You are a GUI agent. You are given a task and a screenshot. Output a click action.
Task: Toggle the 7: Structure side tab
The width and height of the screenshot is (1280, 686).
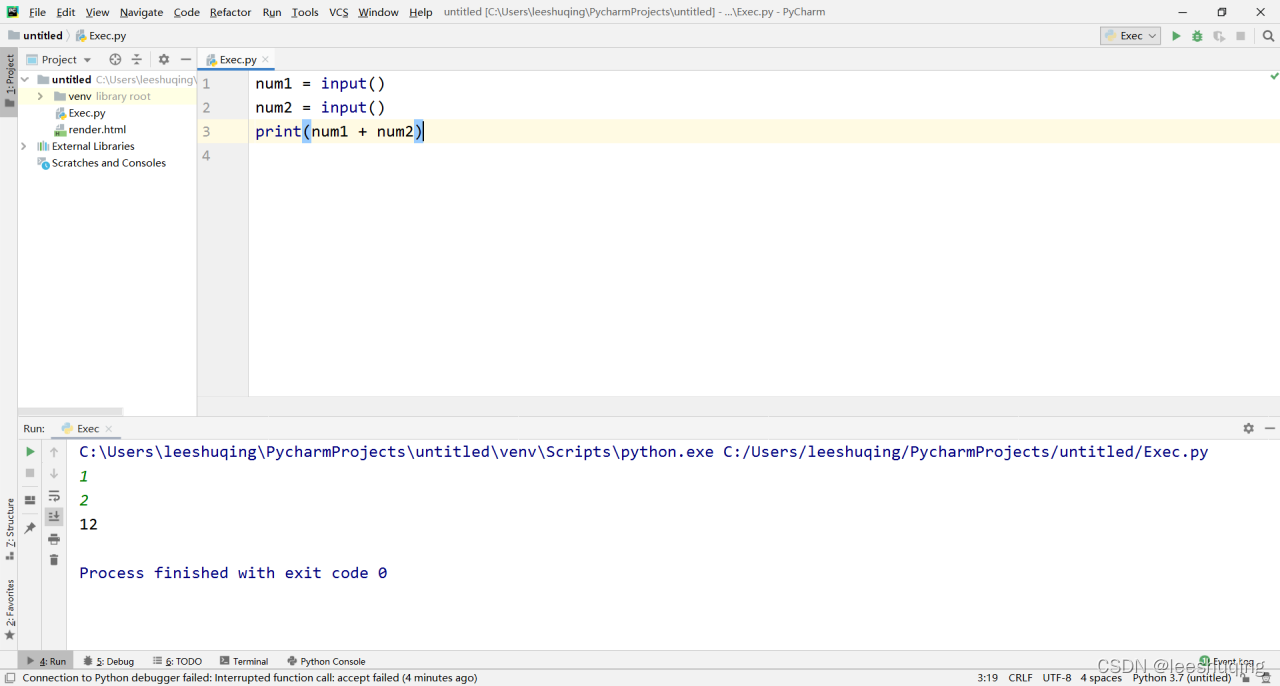tap(9, 529)
